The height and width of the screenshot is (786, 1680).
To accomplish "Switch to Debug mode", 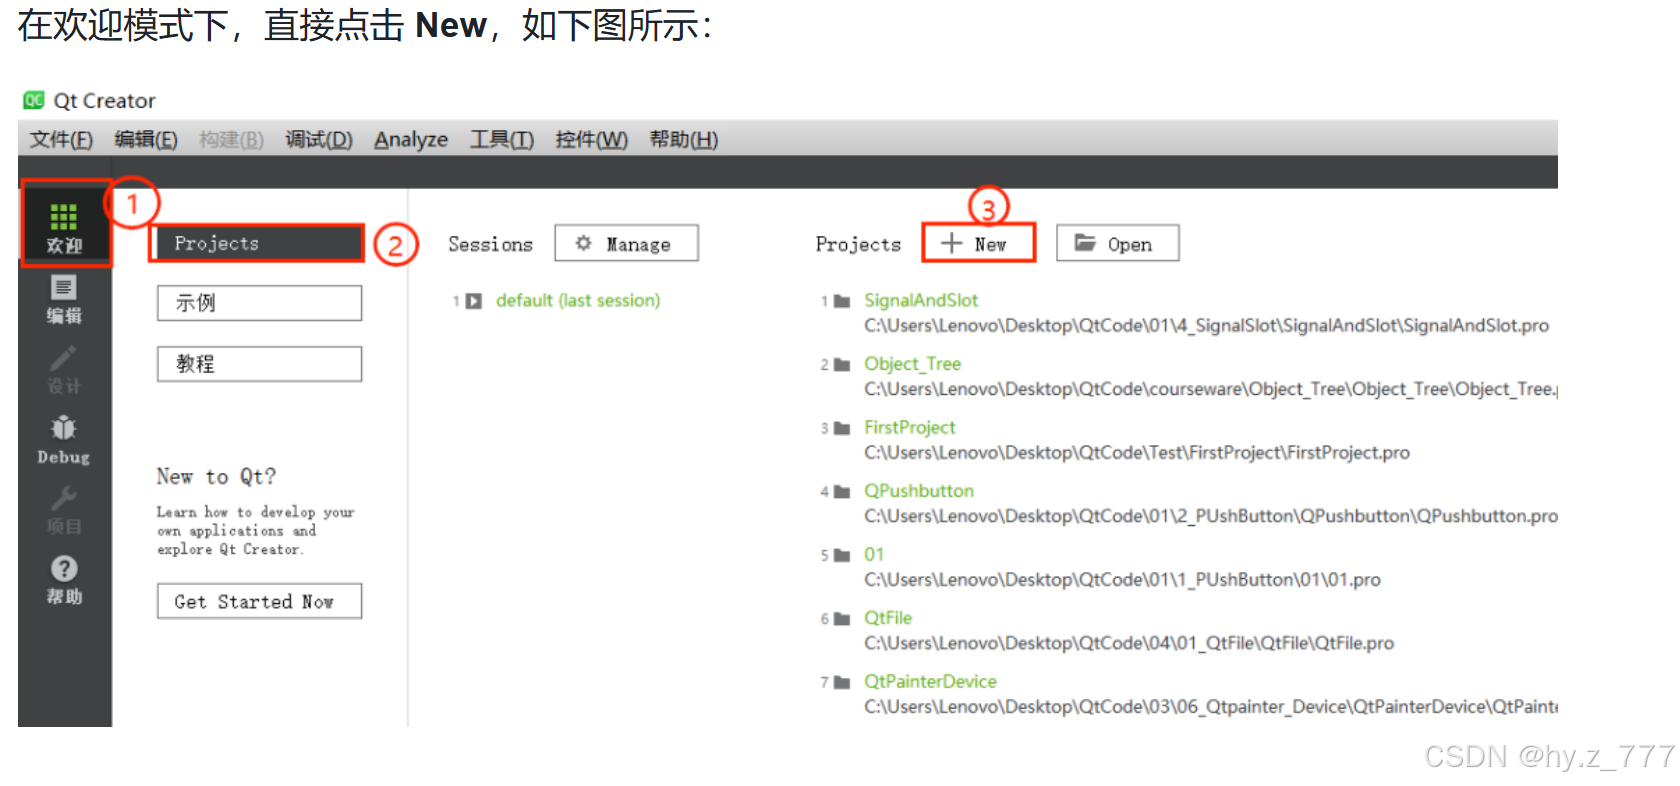I will (64, 441).
